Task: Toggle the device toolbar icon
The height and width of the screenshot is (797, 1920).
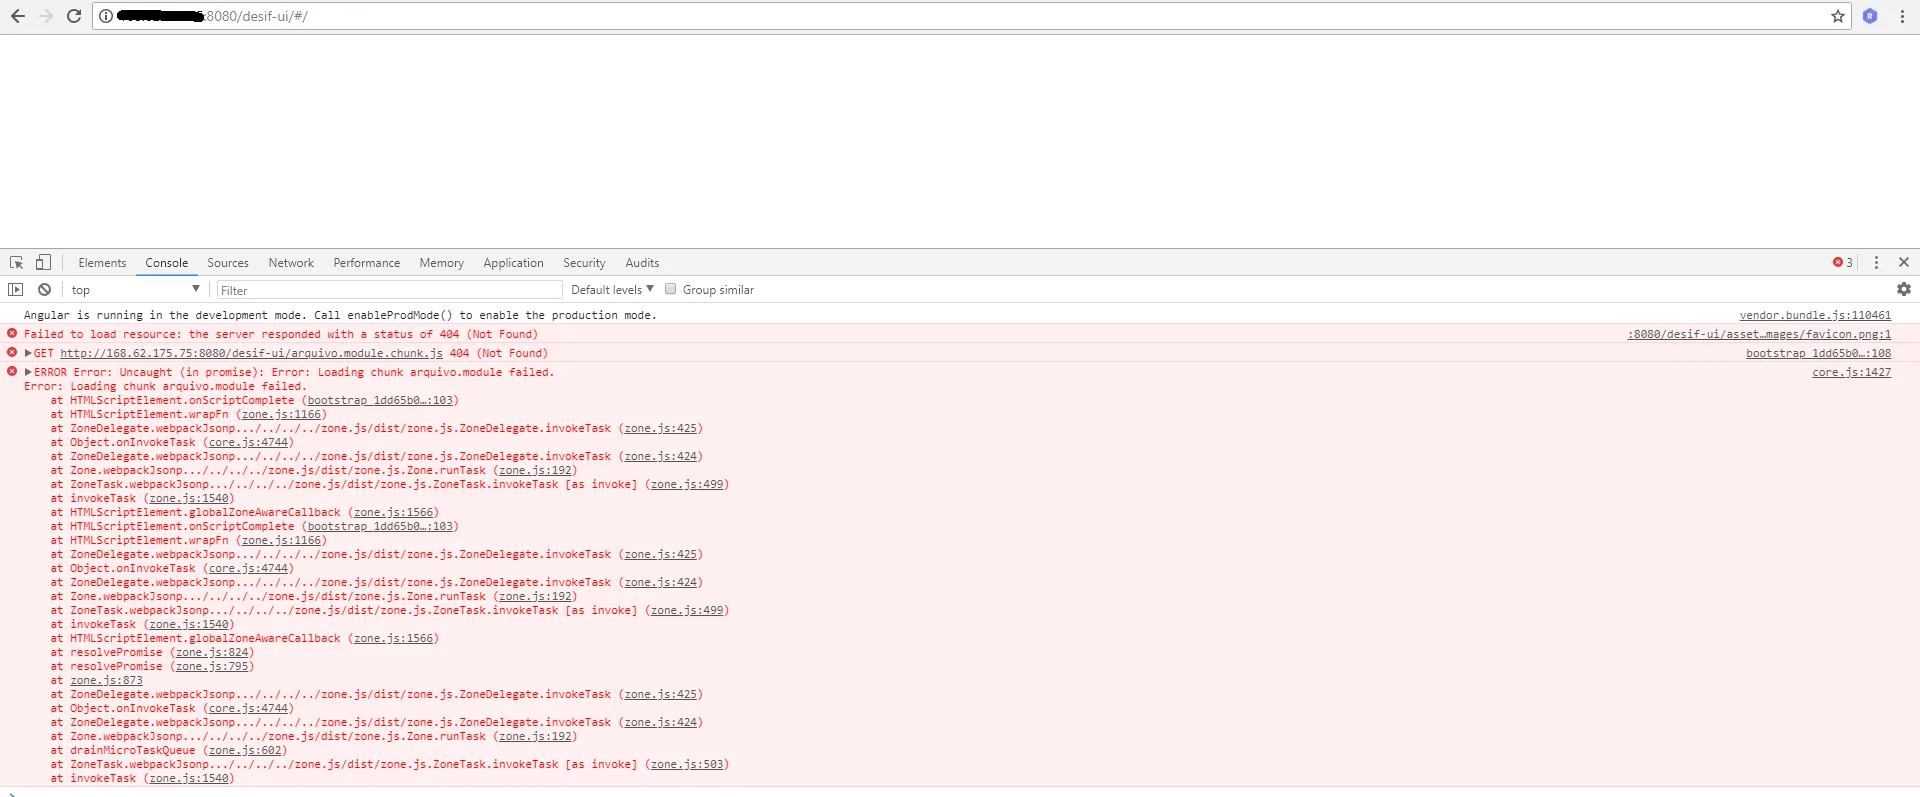Action: (x=43, y=263)
